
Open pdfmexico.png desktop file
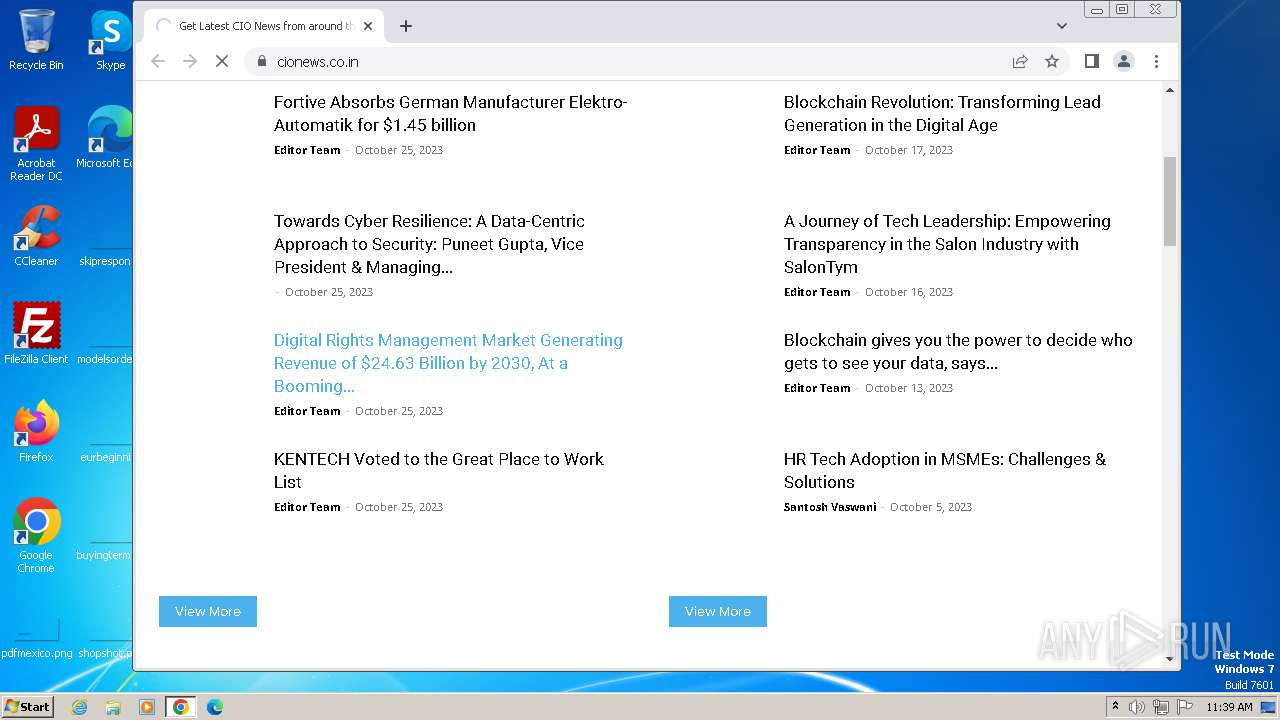36,640
